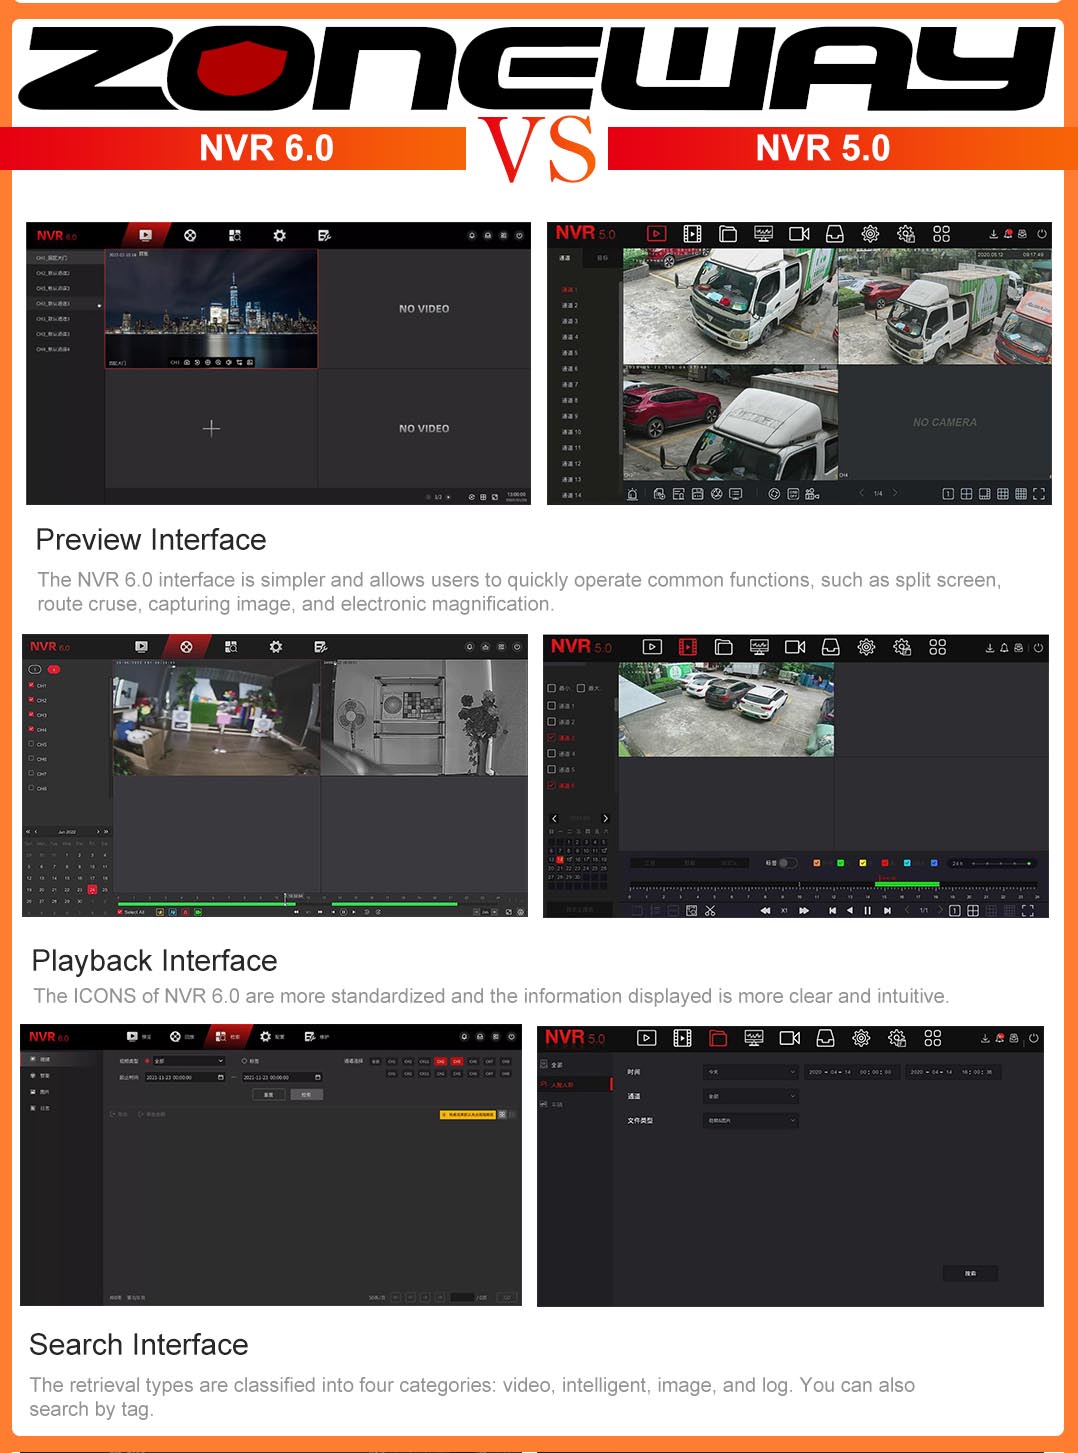Check the 通道 1 checkbox in NVR 5.0 Playback

(x=551, y=705)
